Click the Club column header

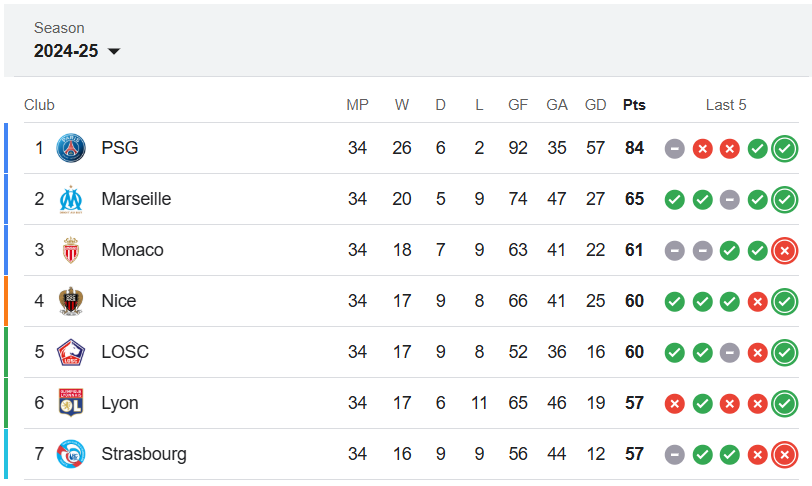click(x=39, y=105)
